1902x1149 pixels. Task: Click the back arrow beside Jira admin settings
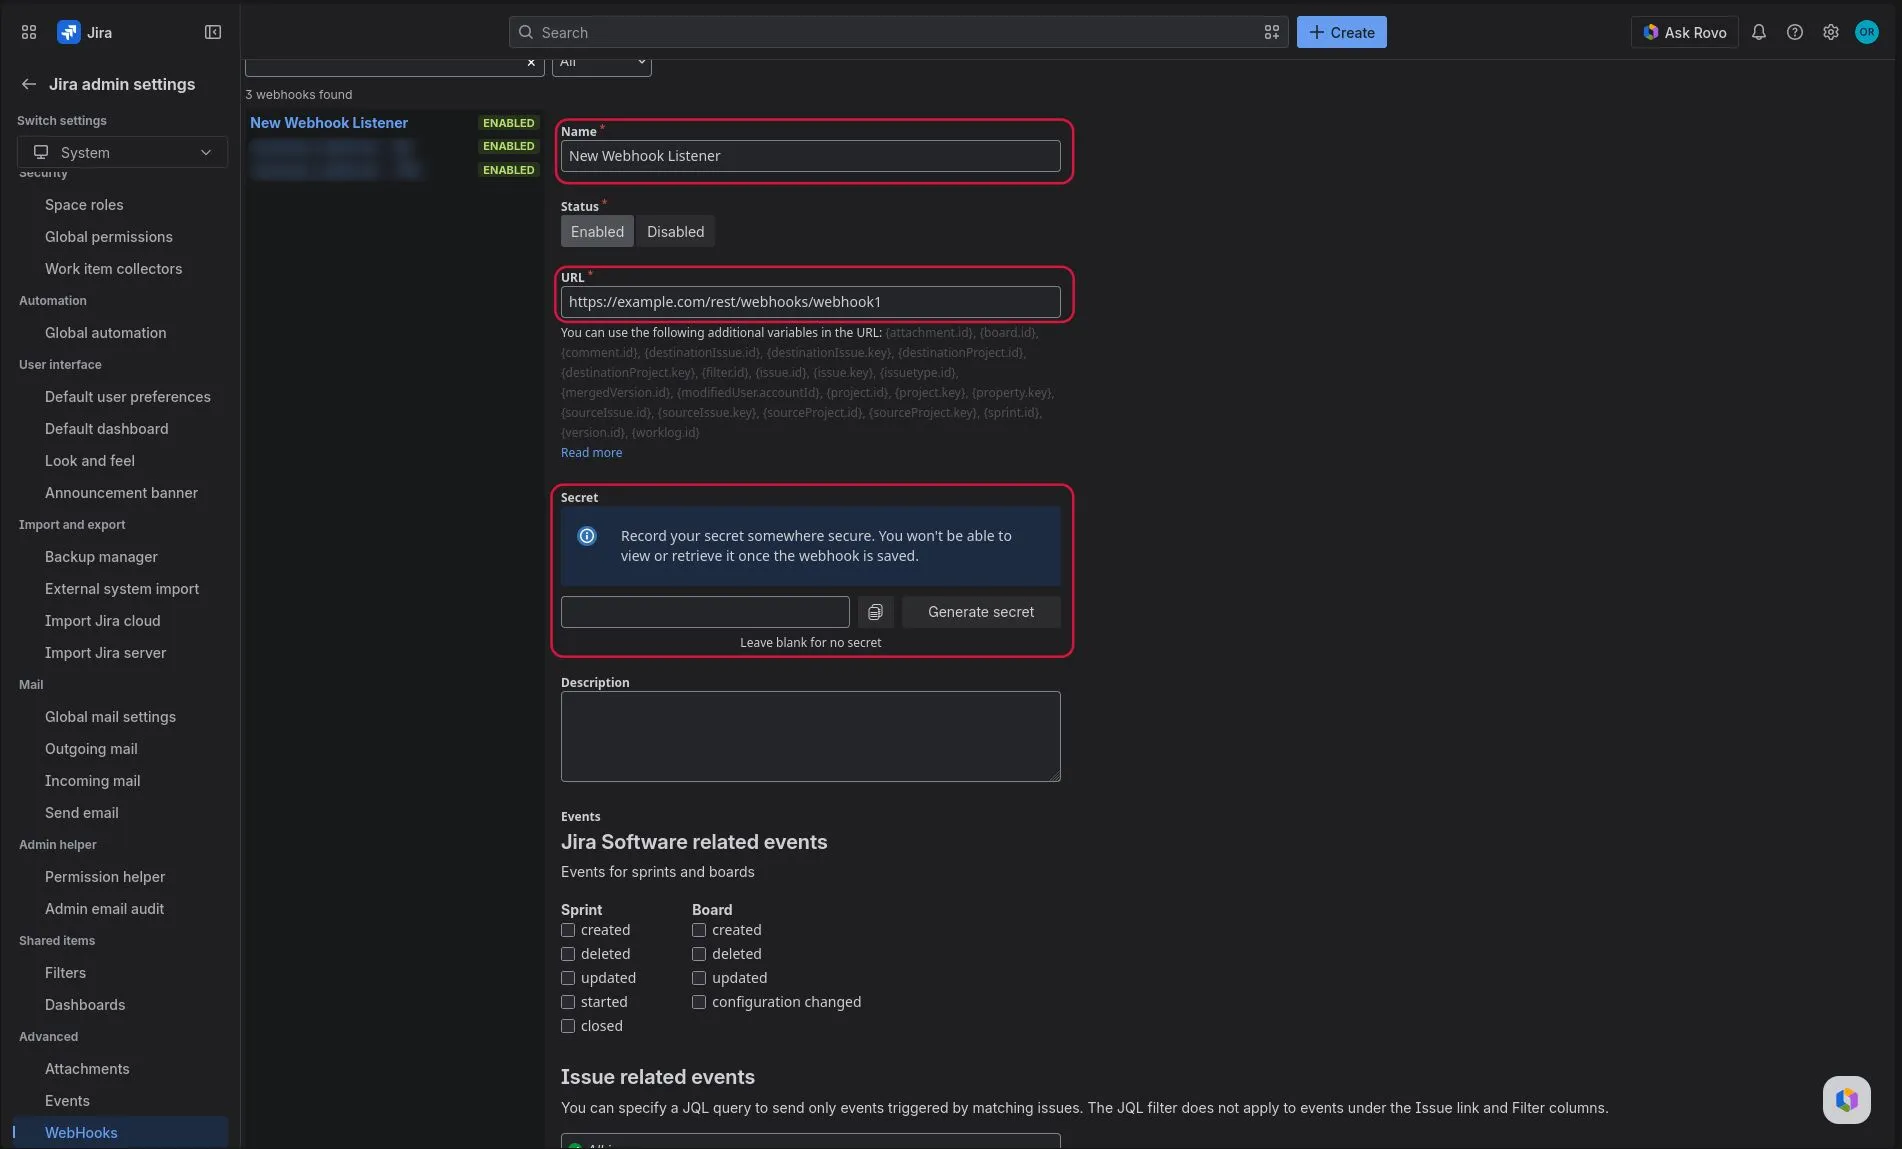[29, 84]
